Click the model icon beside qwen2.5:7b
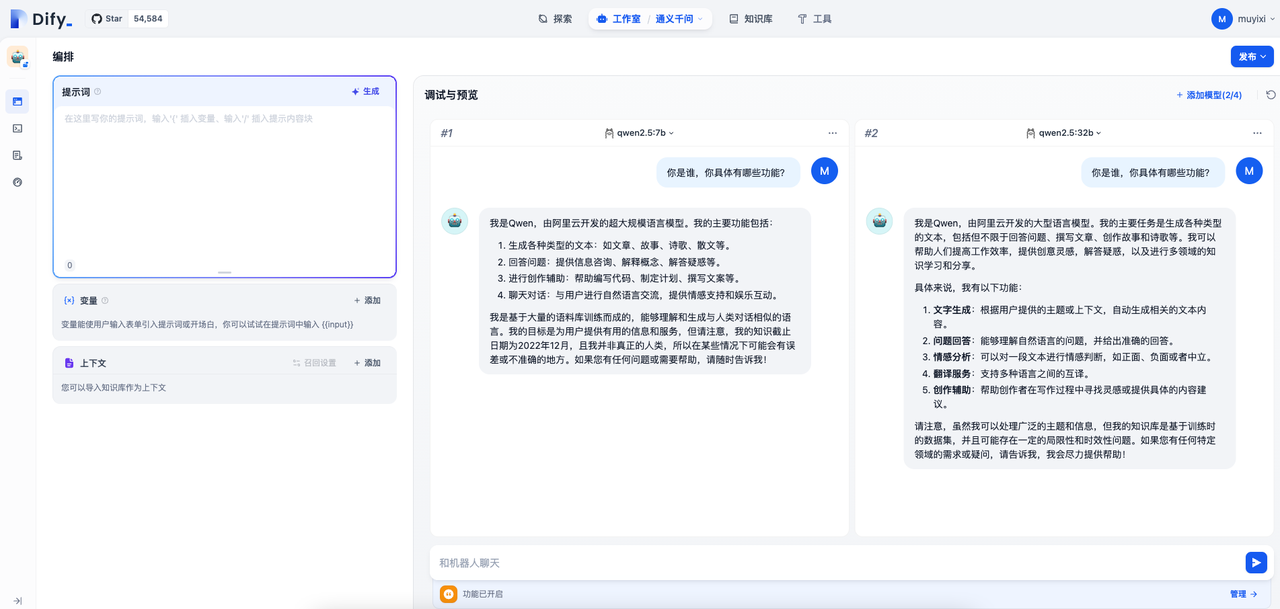 click(609, 133)
